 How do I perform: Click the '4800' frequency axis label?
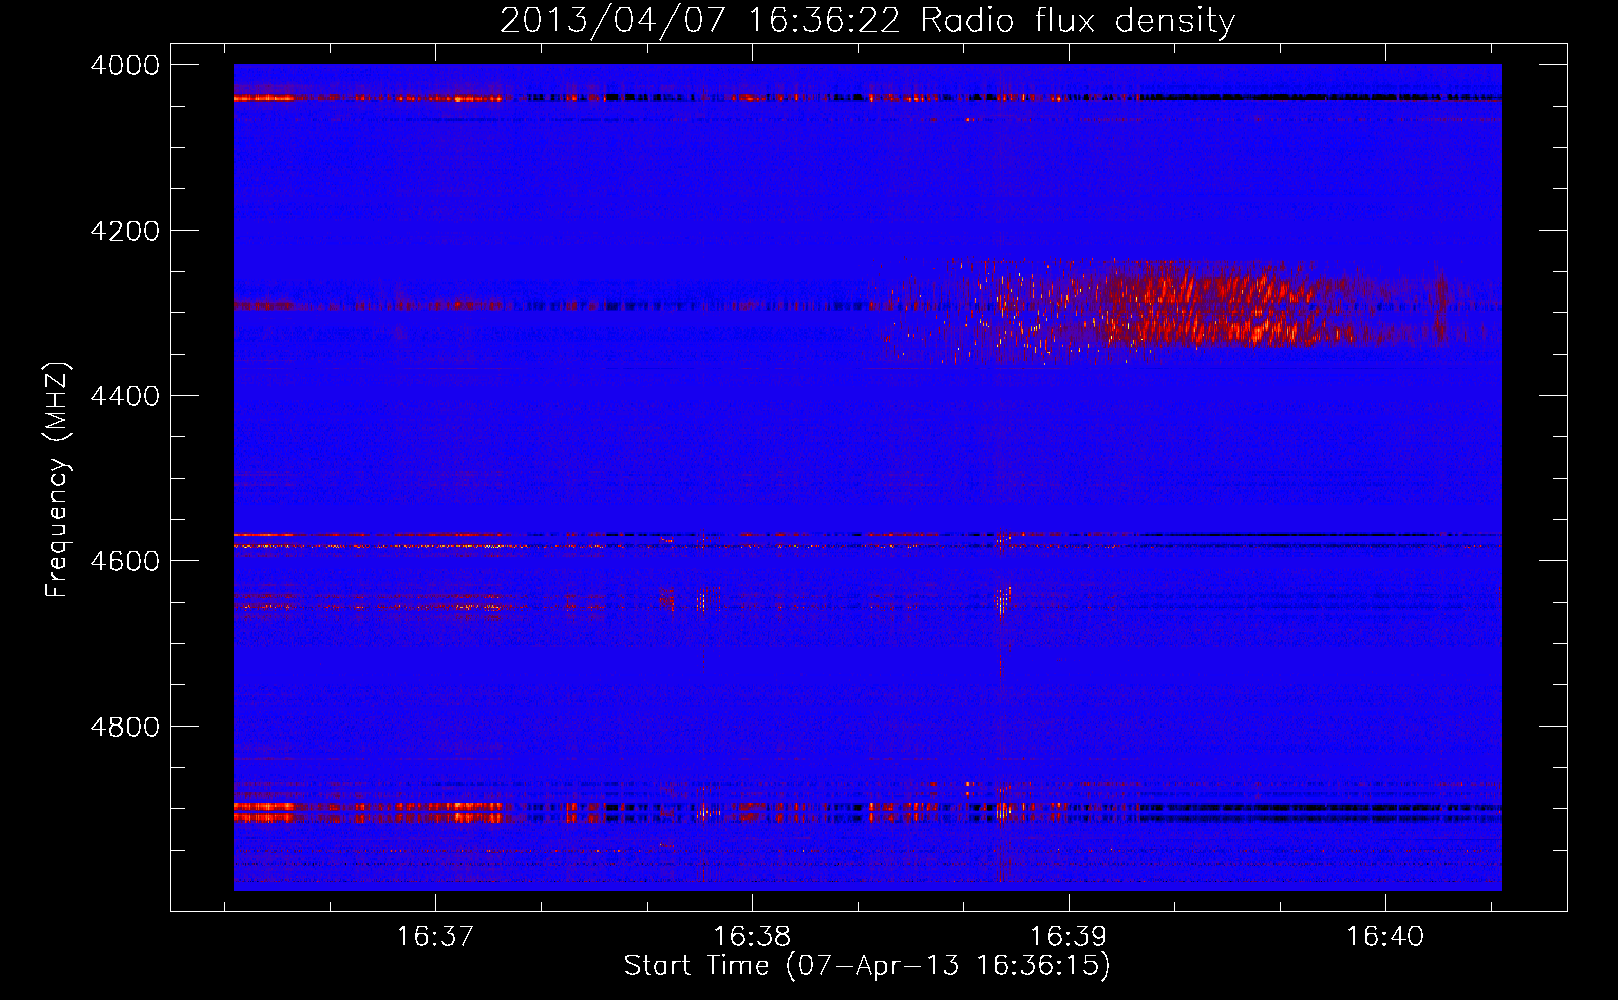pyautogui.click(x=125, y=727)
